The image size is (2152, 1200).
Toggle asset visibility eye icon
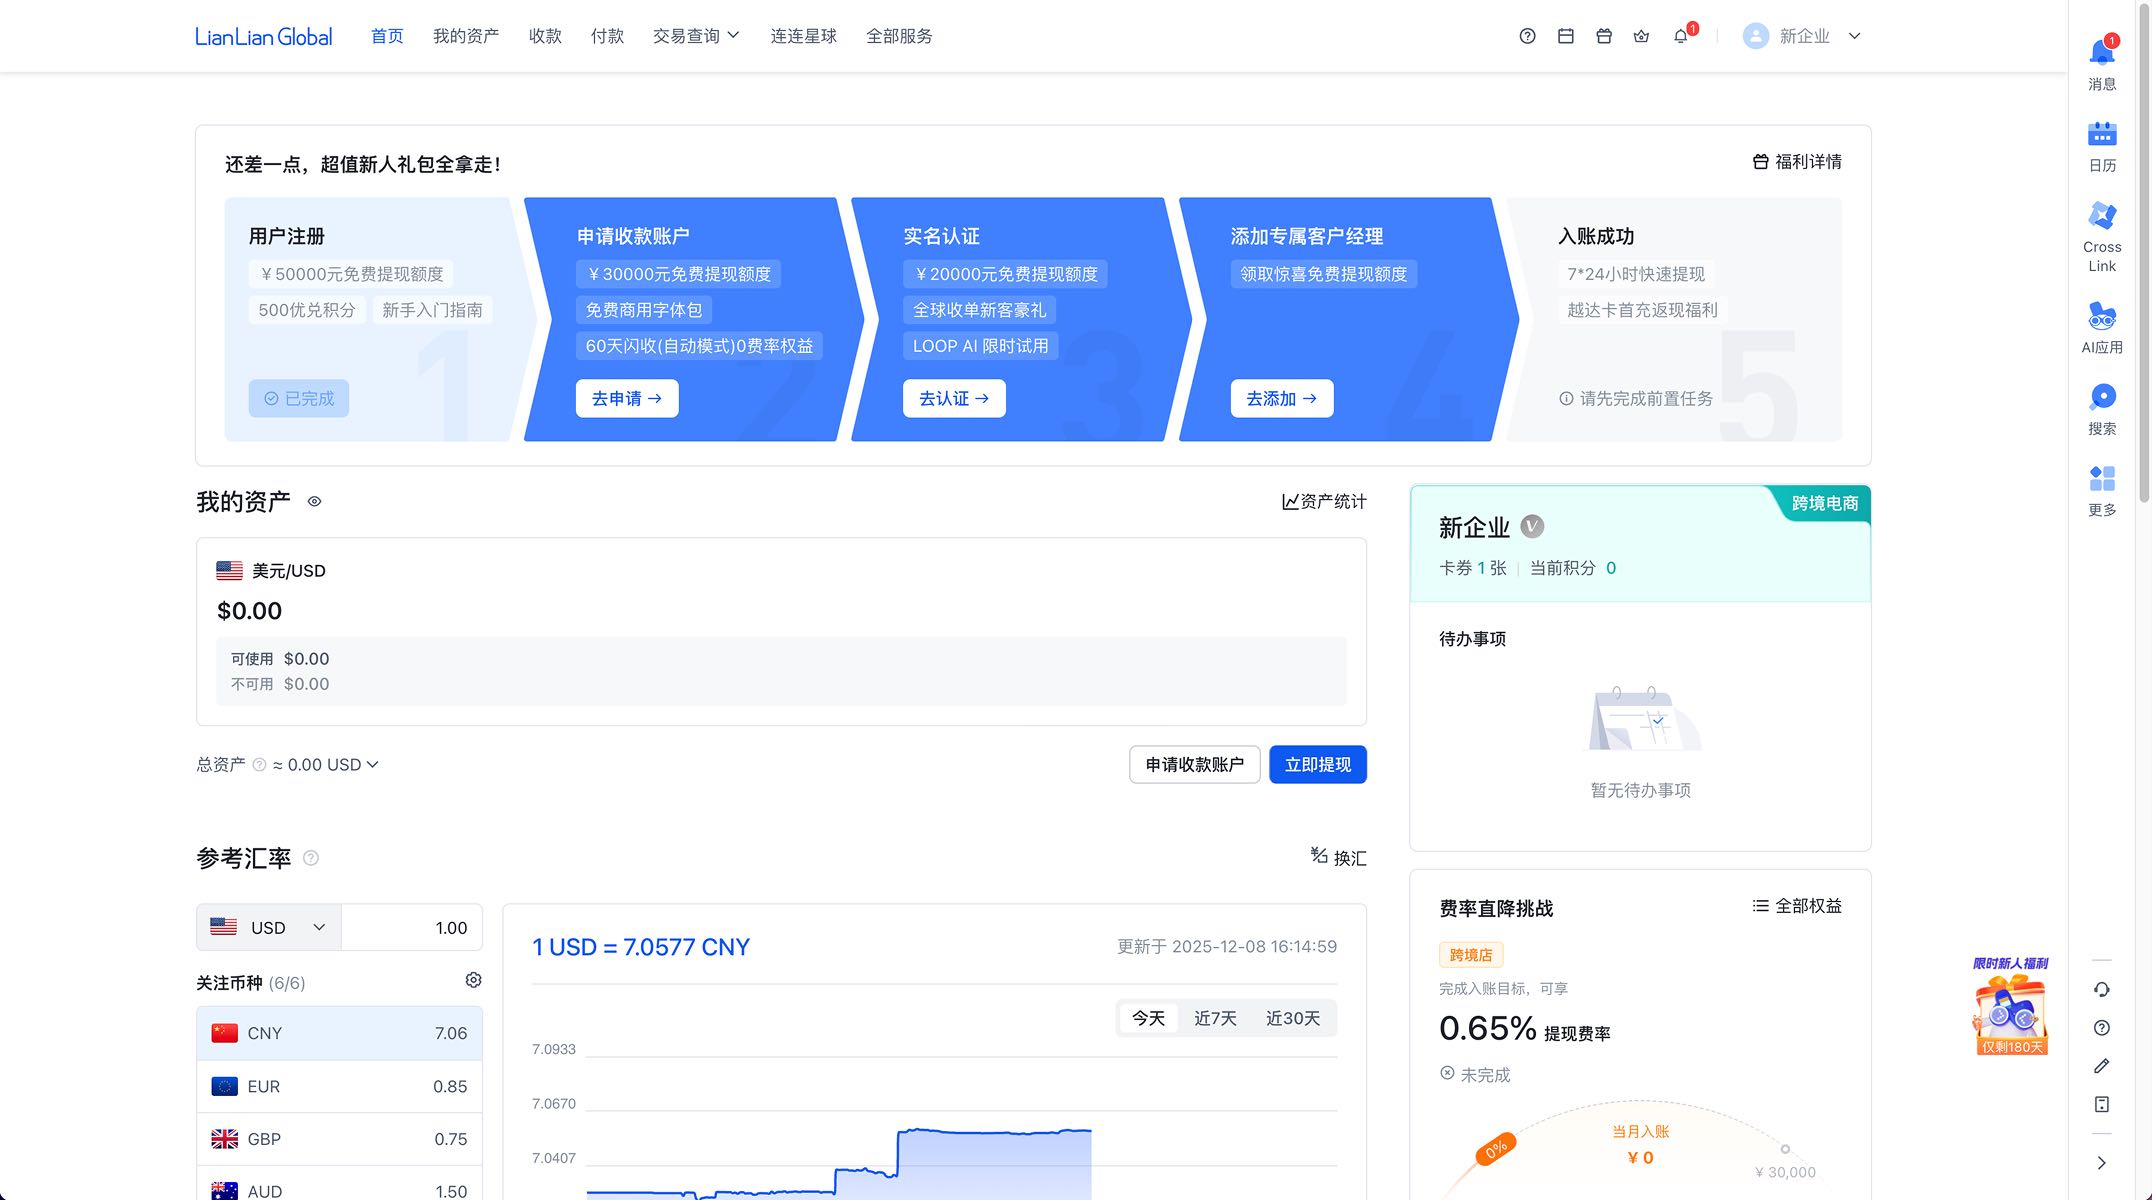pyautogui.click(x=314, y=502)
